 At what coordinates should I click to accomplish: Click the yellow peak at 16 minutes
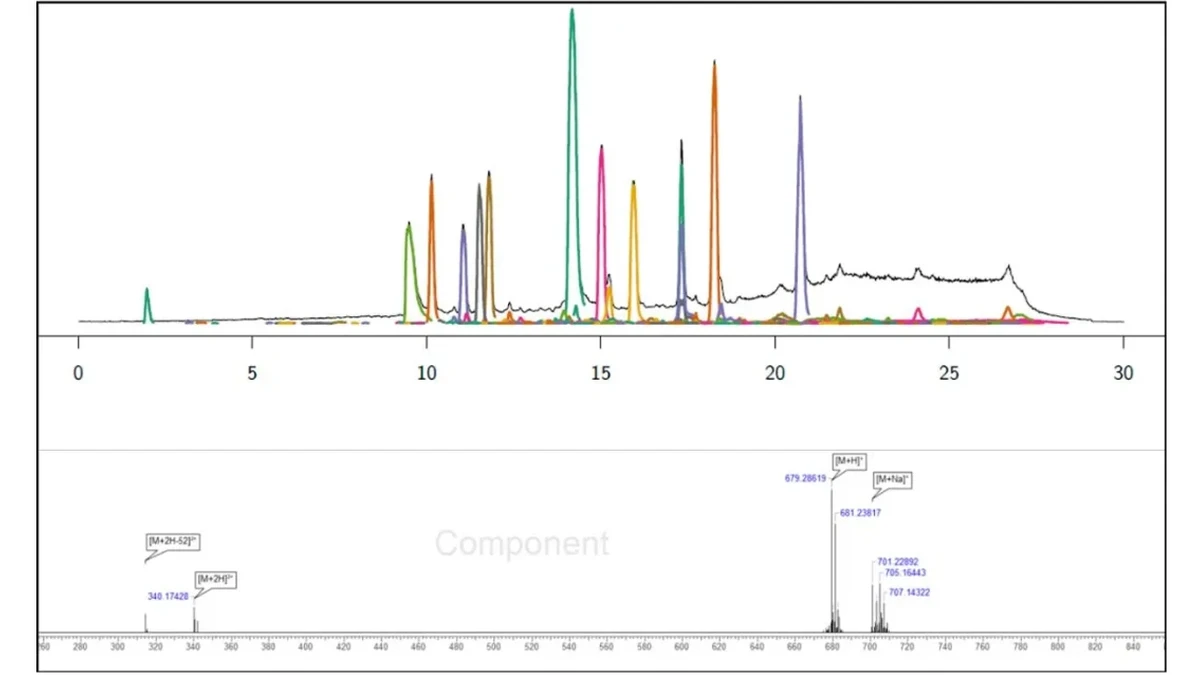tap(633, 250)
